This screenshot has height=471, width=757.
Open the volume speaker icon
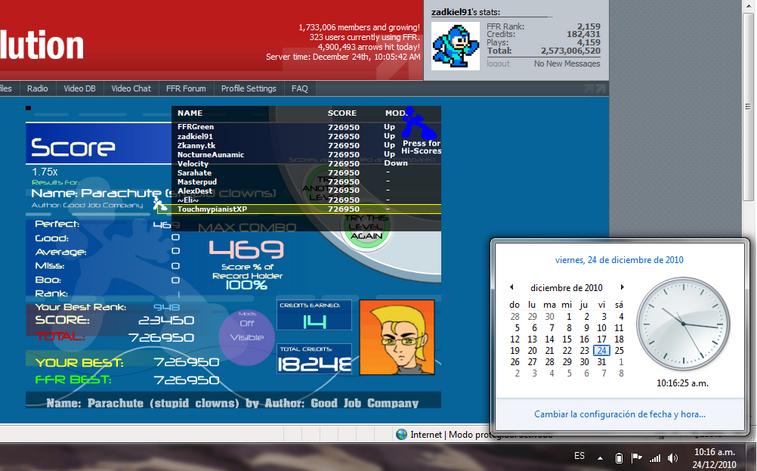click(x=672, y=458)
